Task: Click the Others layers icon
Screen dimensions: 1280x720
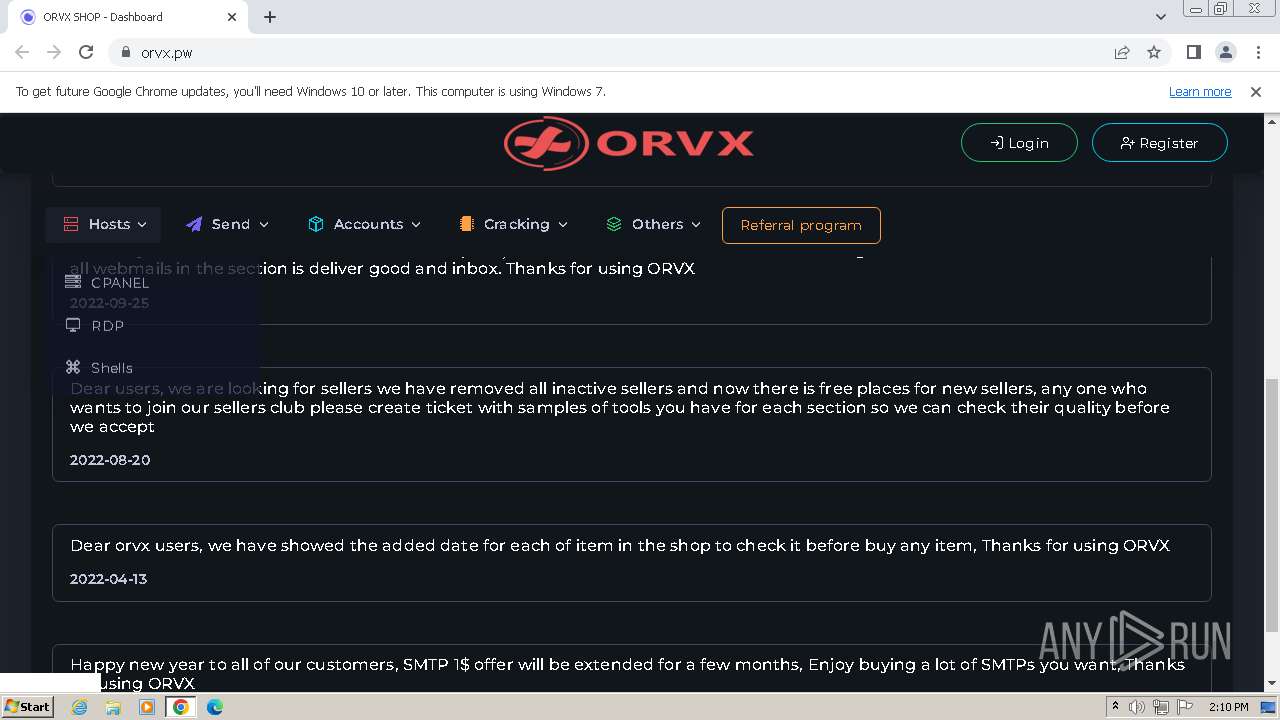Action: point(614,224)
